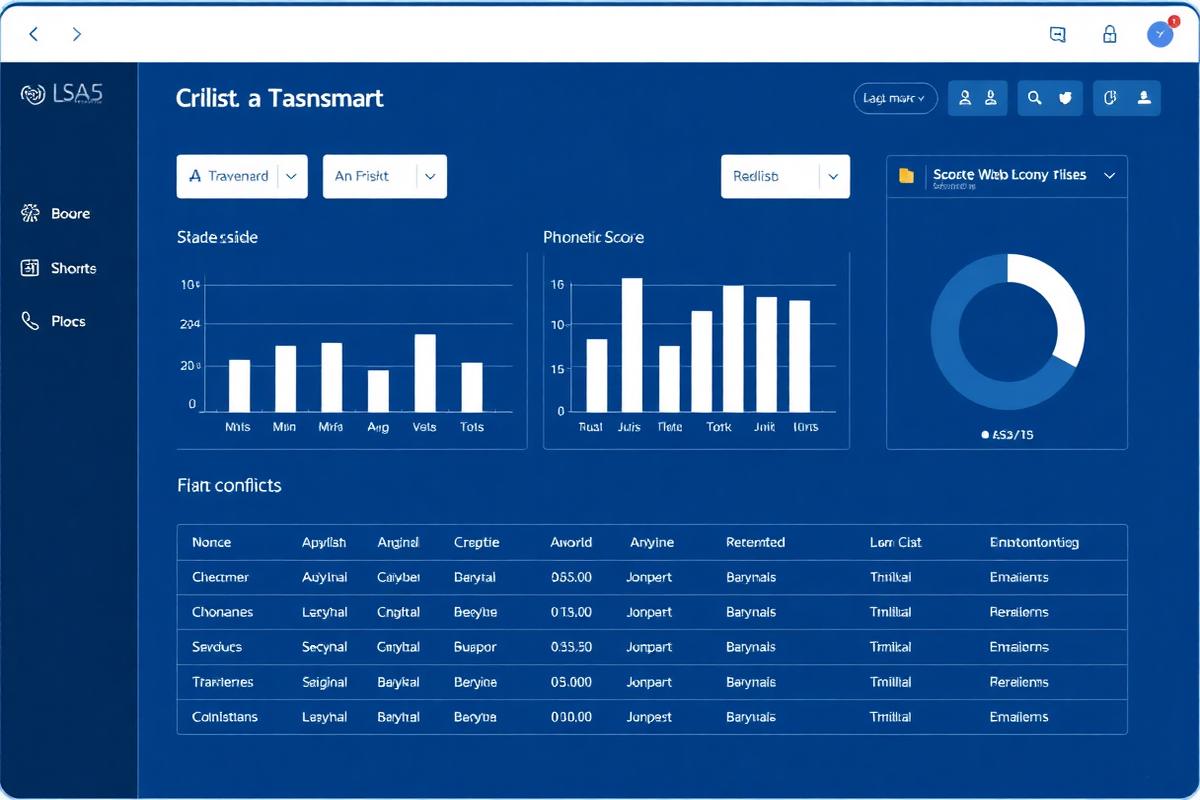Open the Travenard dropdown
1200x800 pixels.
[242, 176]
